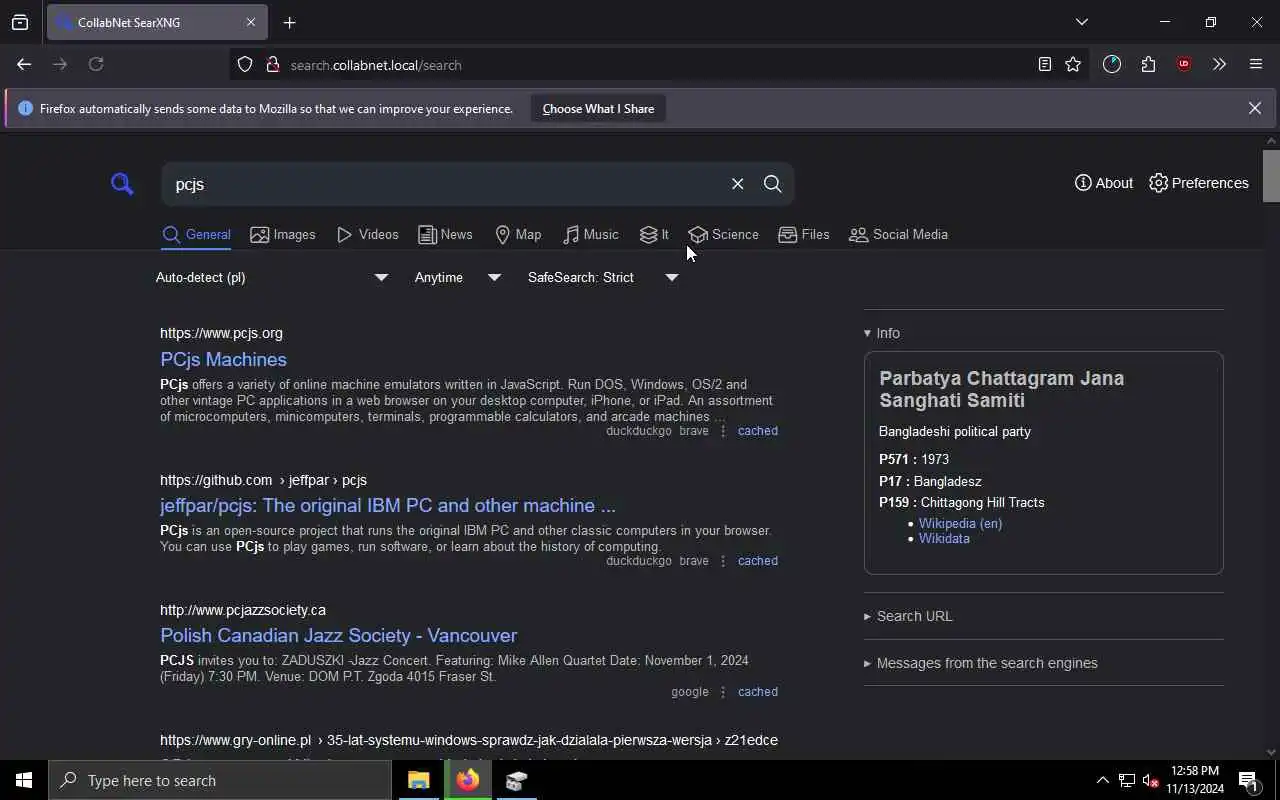The height and width of the screenshot is (800, 1280).
Task: Open the Firefox View icon
Action: (20, 22)
